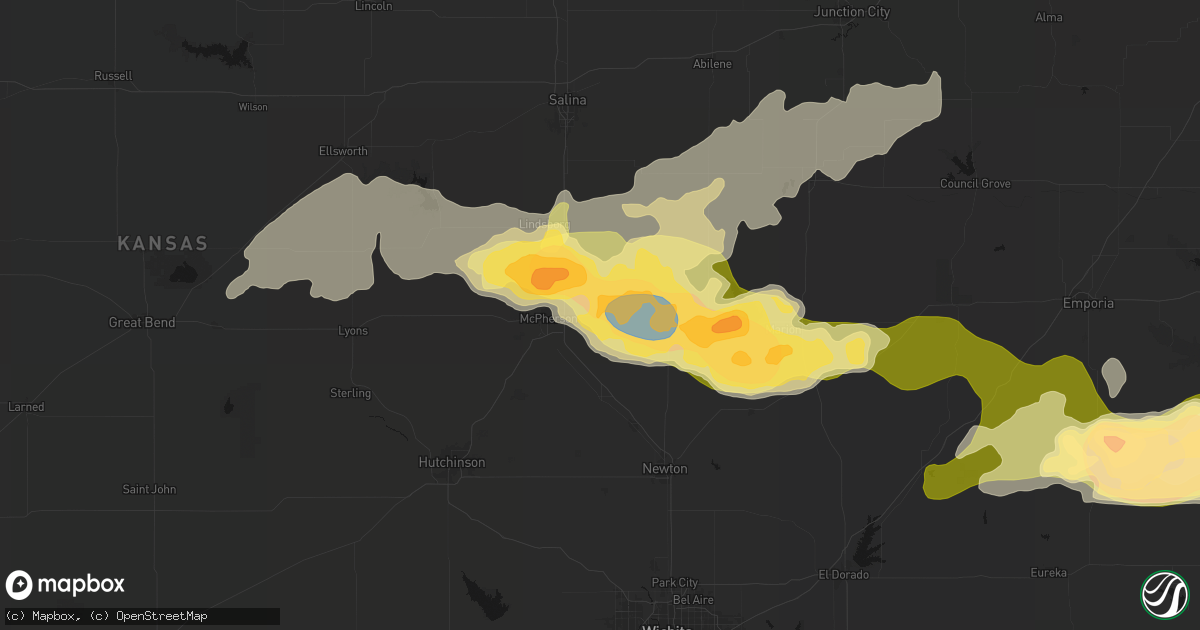This screenshot has width=1200, height=630.
Task: Click the orange hail spot east of blue core
Action: click(x=728, y=323)
